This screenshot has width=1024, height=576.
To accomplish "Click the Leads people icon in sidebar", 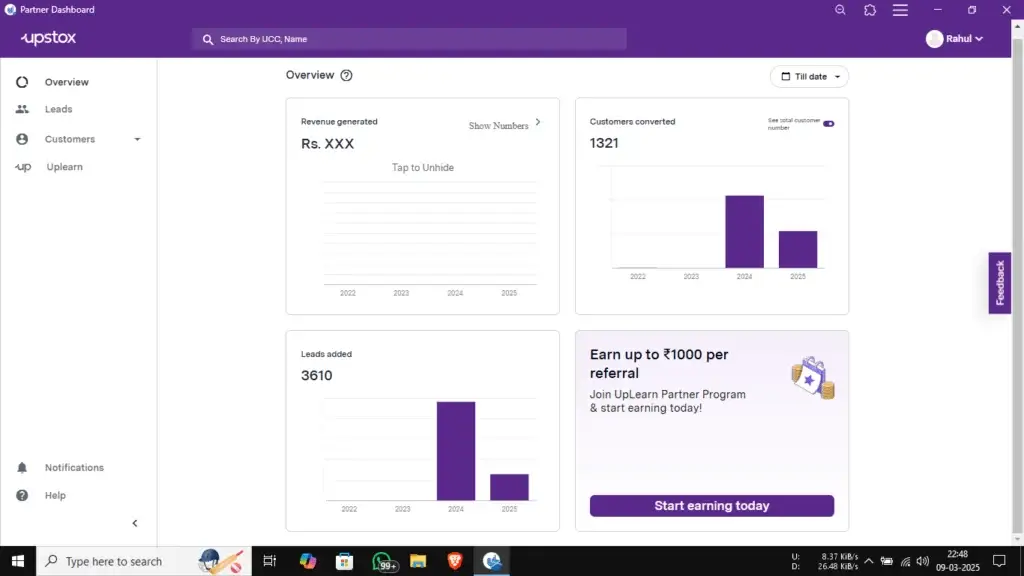I will (x=22, y=109).
